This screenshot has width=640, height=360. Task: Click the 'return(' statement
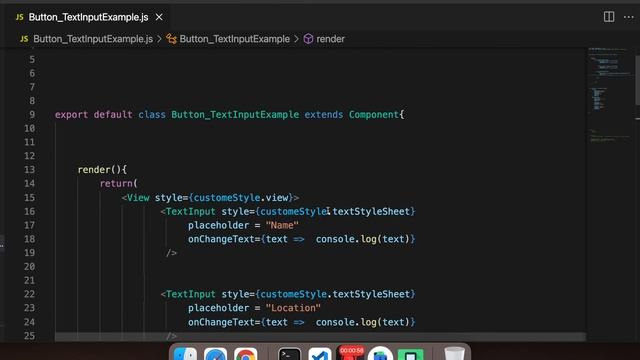tap(119, 184)
